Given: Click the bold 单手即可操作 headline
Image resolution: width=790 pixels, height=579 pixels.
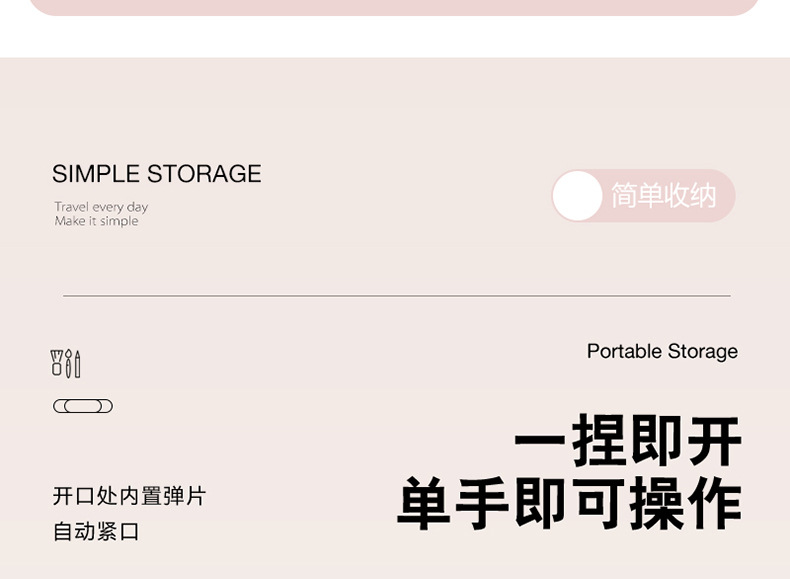Looking at the screenshot, I should pyautogui.click(x=570, y=503).
